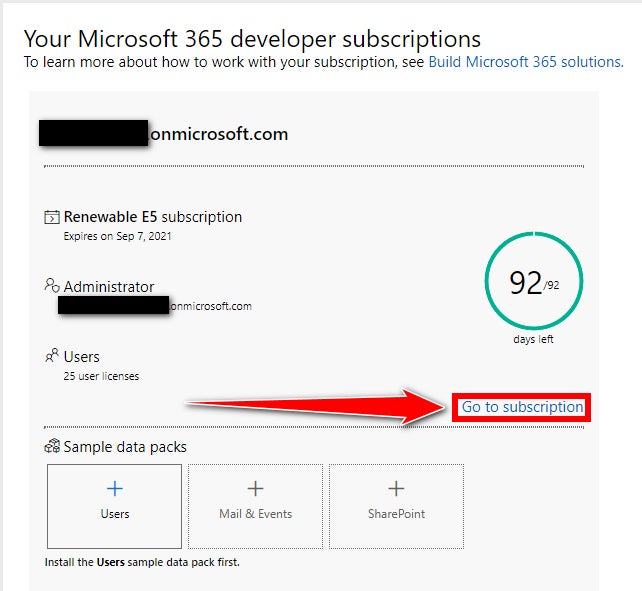Click the Renewable E5 subscription heading
The width and height of the screenshot is (642, 591).
tap(153, 217)
